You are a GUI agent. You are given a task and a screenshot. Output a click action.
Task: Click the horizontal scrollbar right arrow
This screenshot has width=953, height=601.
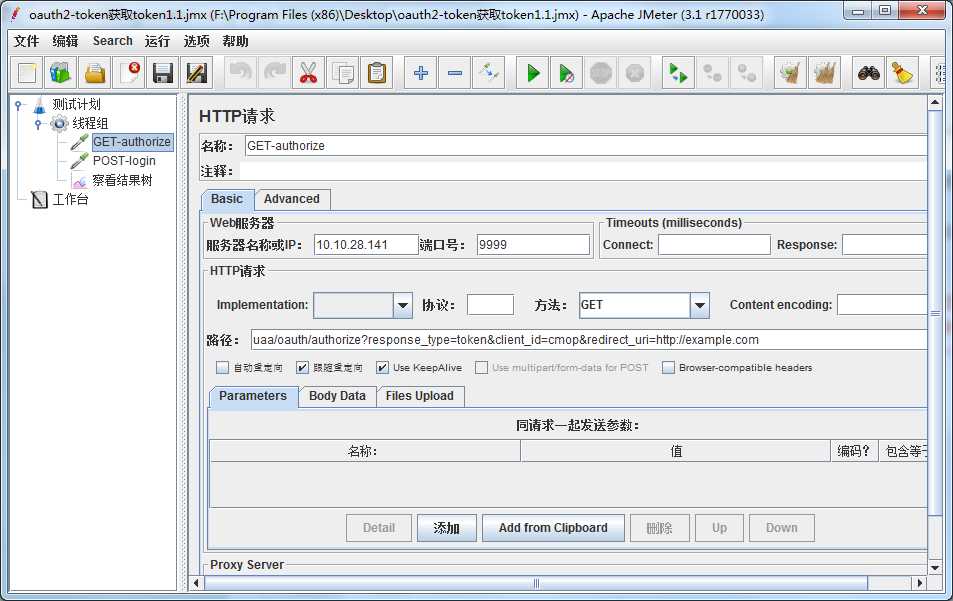(x=920, y=583)
